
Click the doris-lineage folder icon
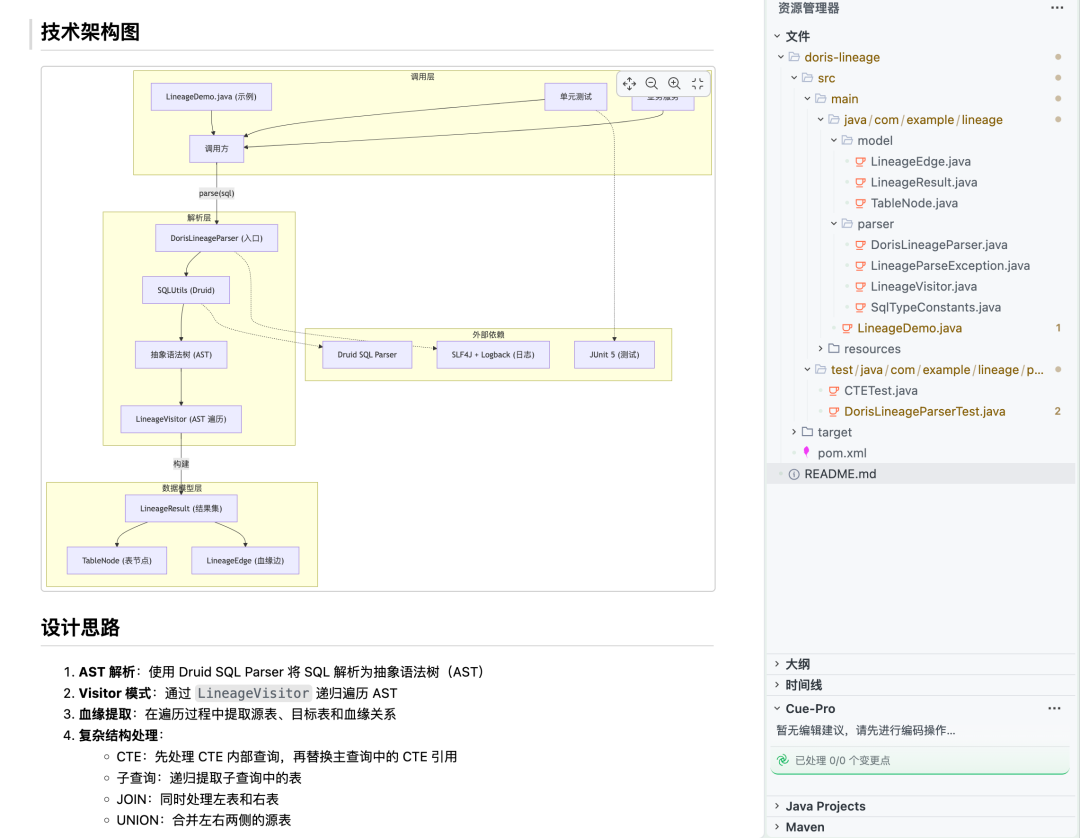coord(794,57)
